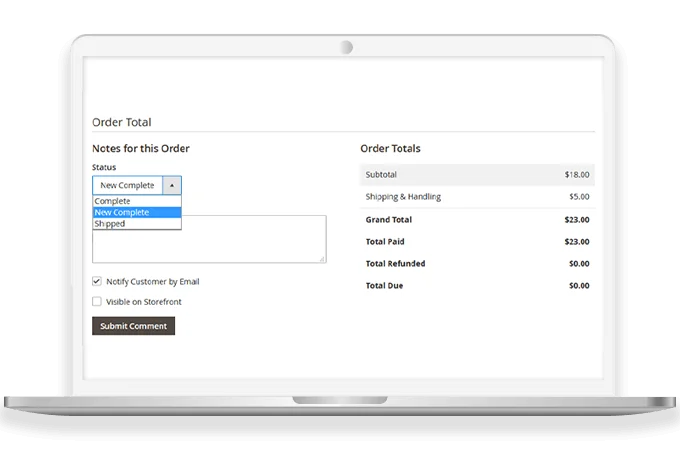Click the Total Paid value $23.00
Image resolution: width=680 pixels, height=450 pixels.
577,242
